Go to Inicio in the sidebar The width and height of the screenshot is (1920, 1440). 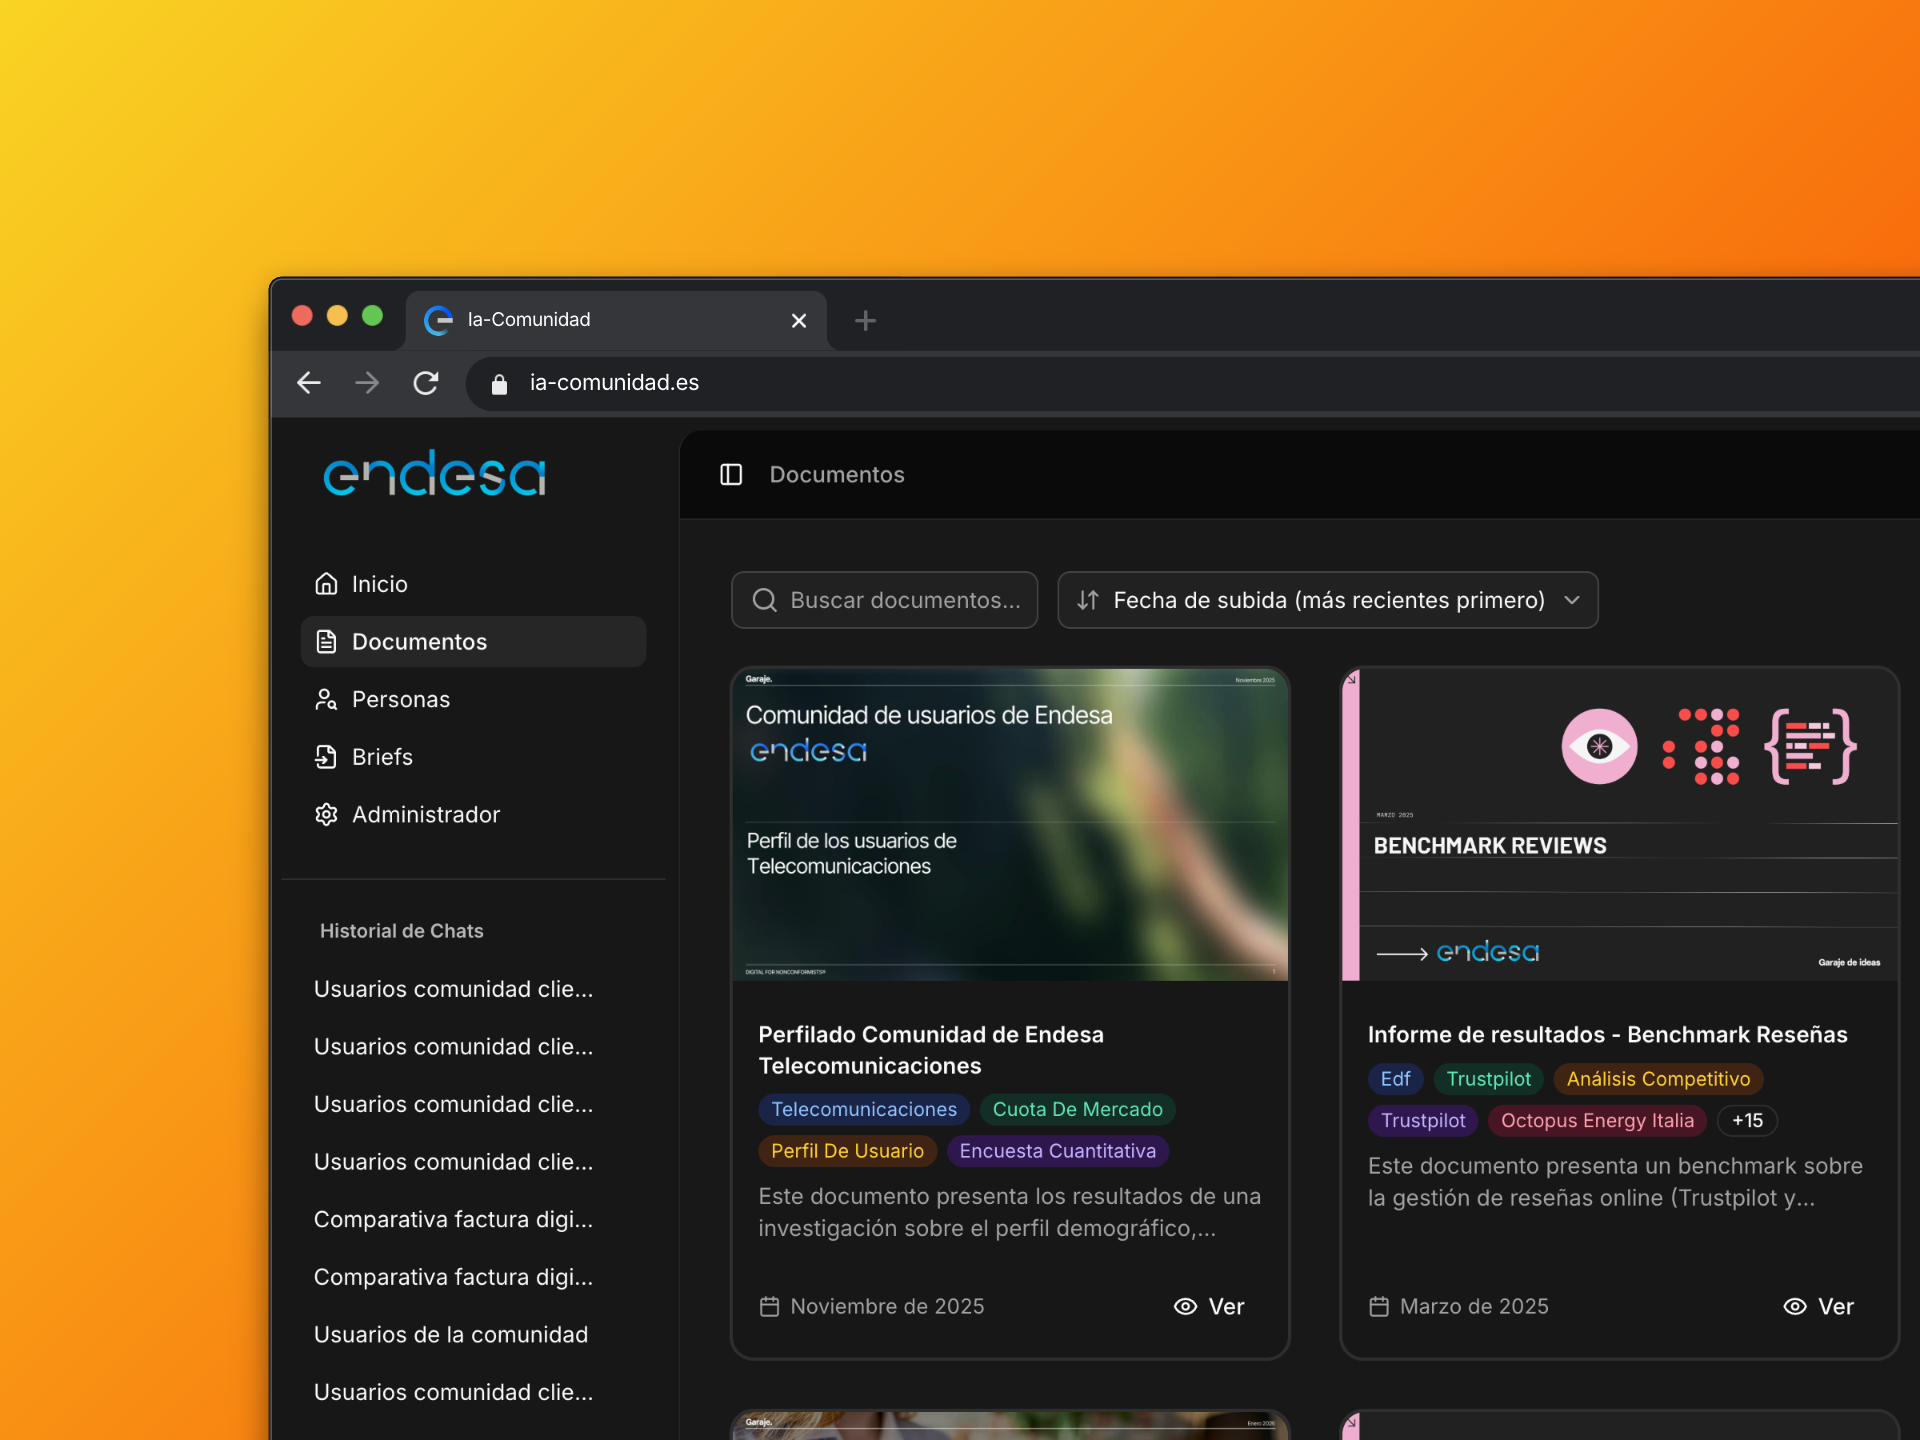click(474, 584)
